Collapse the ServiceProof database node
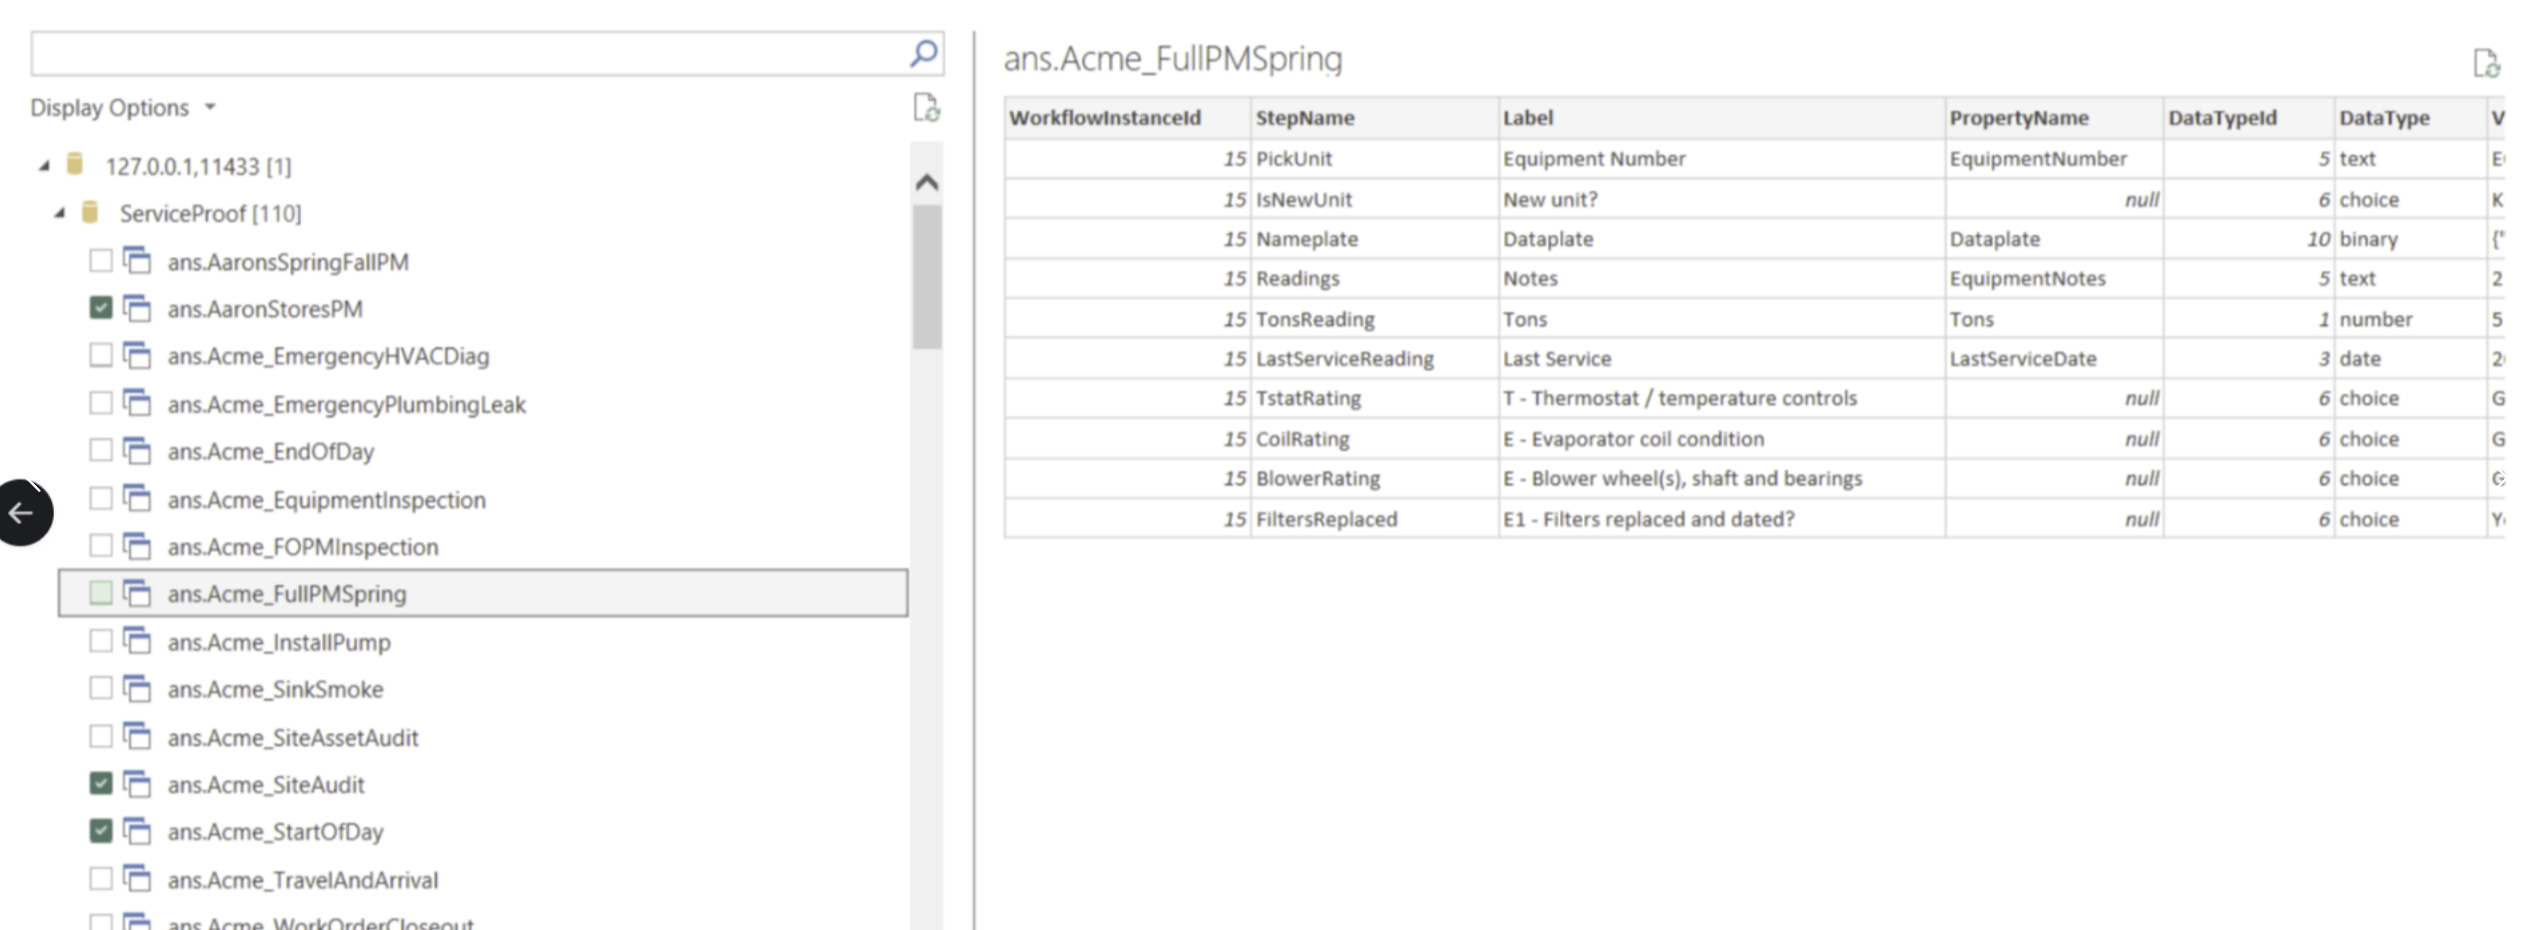Viewport: 2542px width, 930px height. pos(59,213)
